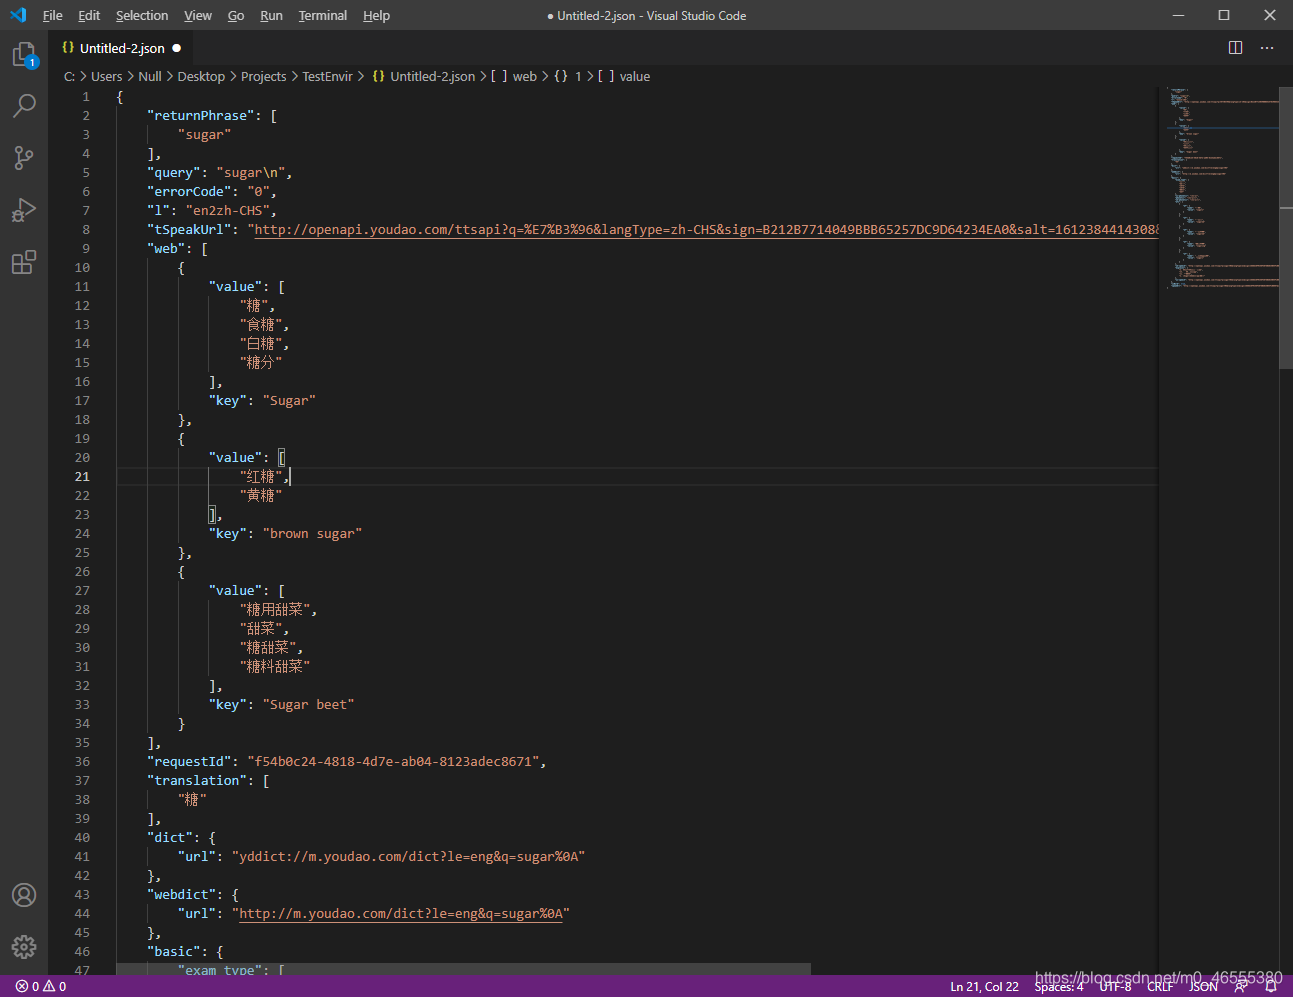
Task: Click the UTF-8 encoding status item
Action: [x=1115, y=986]
